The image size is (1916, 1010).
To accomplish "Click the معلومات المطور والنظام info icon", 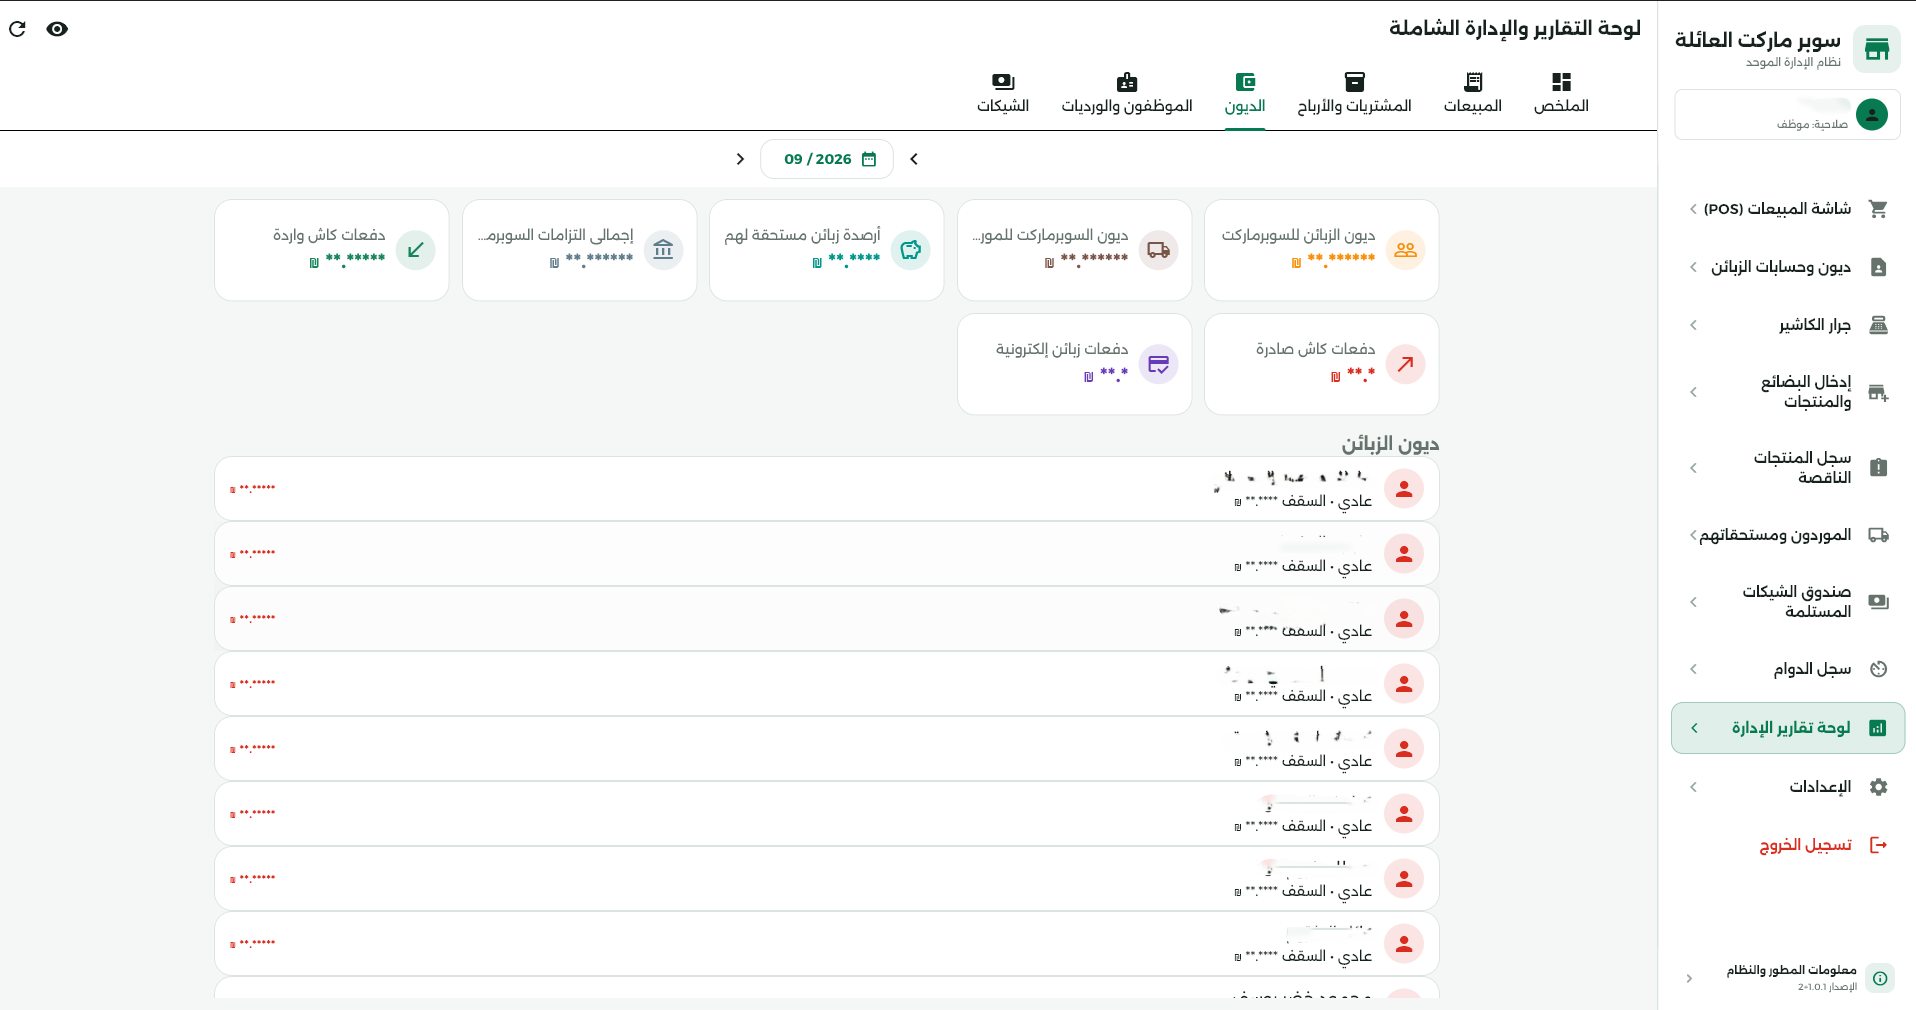I will tap(1880, 978).
